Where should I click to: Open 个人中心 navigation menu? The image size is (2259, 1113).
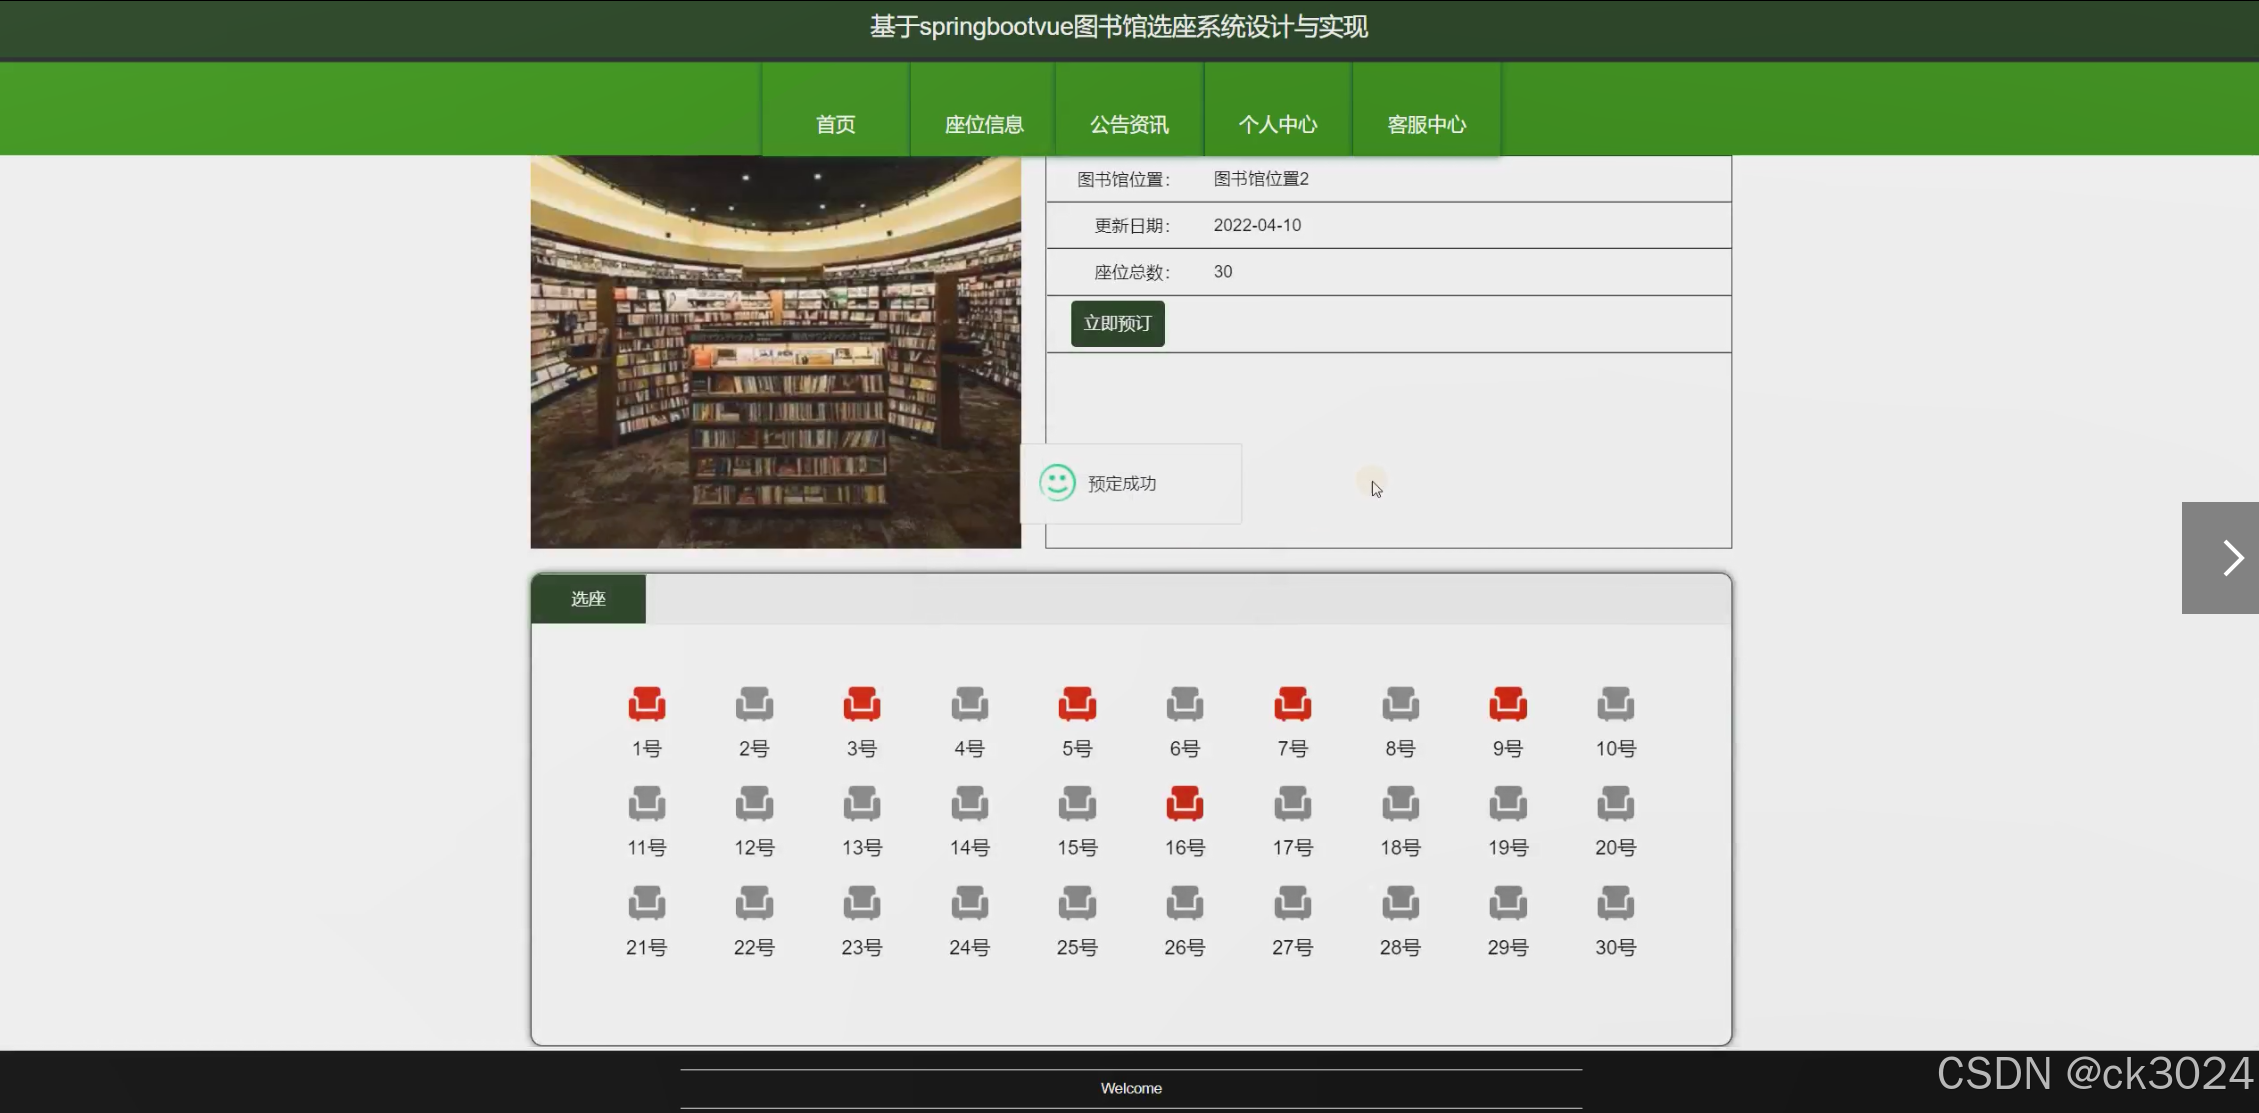point(1277,124)
